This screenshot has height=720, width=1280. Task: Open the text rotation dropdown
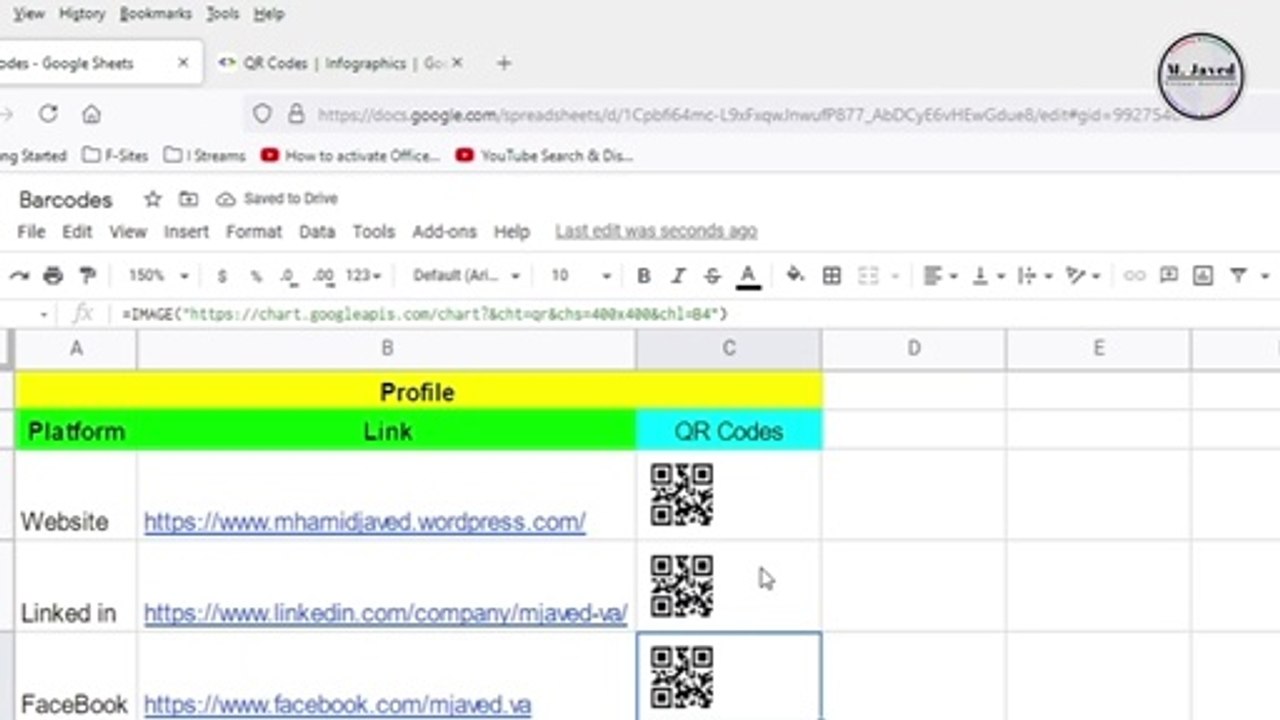pyautogui.click(x=1083, y=275)
